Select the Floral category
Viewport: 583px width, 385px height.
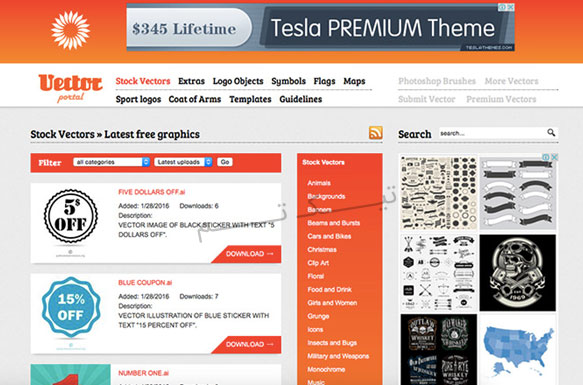316,276
